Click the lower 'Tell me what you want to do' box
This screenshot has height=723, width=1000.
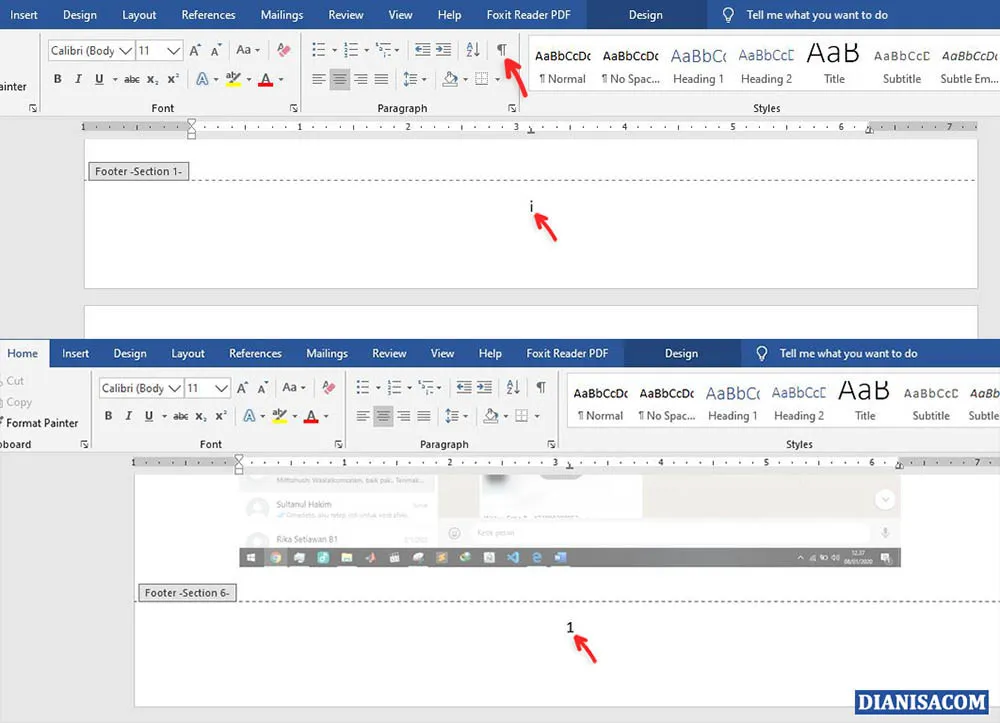tap(848, 353)
